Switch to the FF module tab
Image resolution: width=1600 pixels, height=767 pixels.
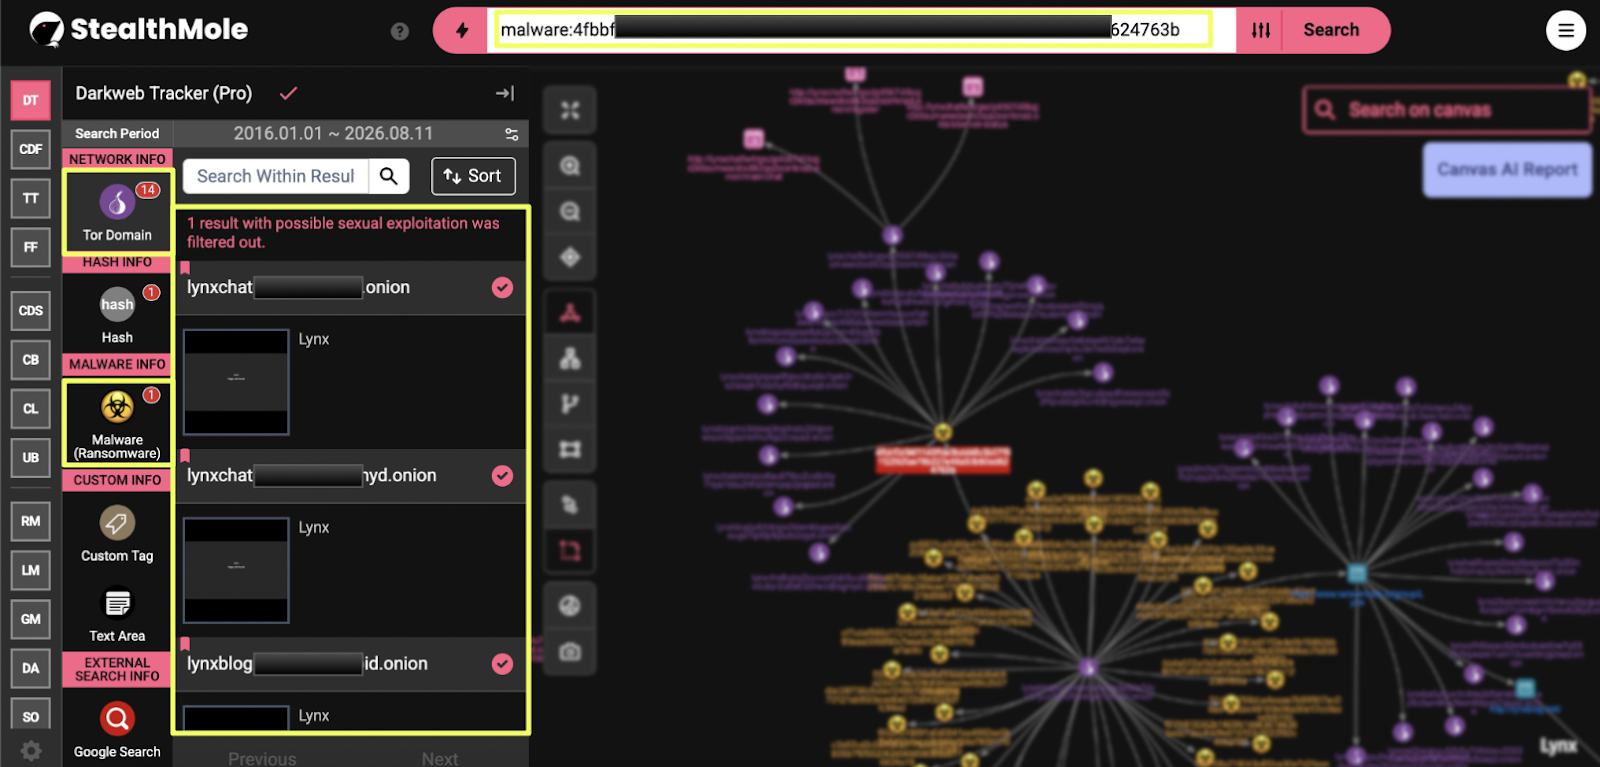pyautogui.click(x=31, y=247)
